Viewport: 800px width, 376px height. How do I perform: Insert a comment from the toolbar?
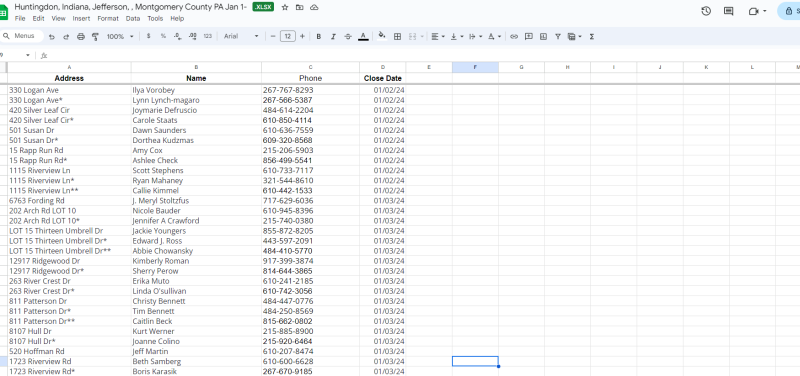(x=529, y=36)
